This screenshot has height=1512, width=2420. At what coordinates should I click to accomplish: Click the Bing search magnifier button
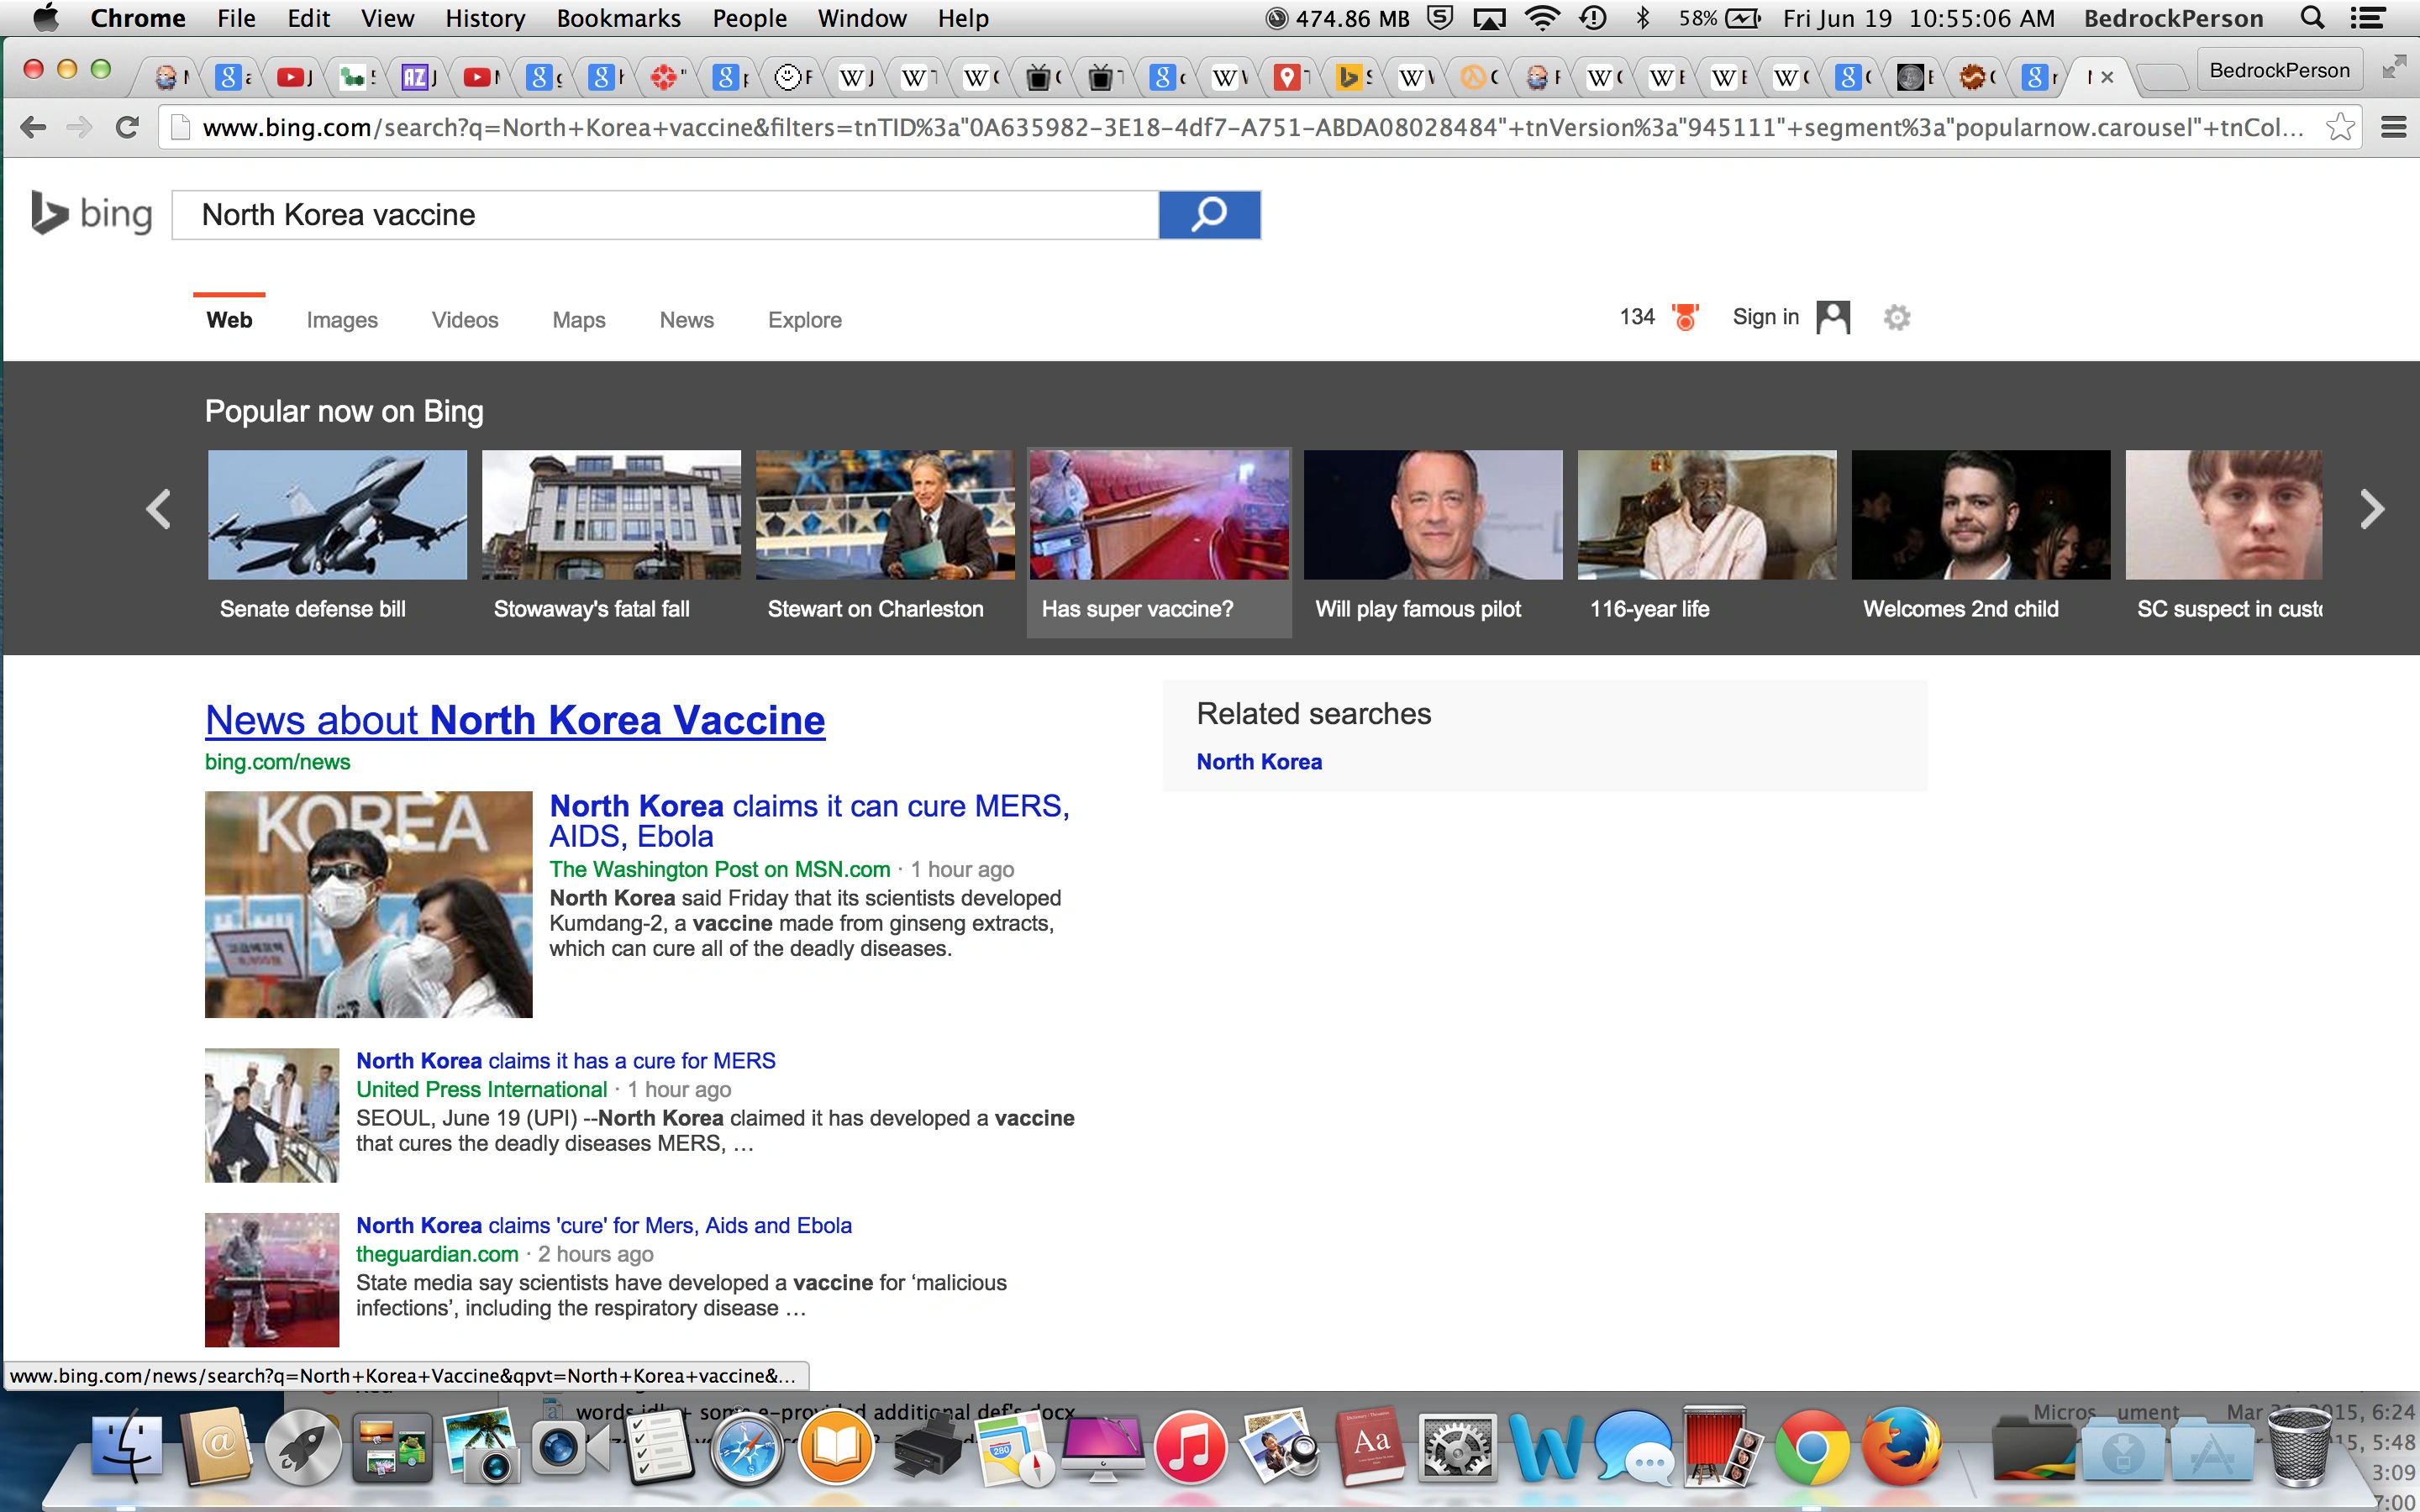1208,215
